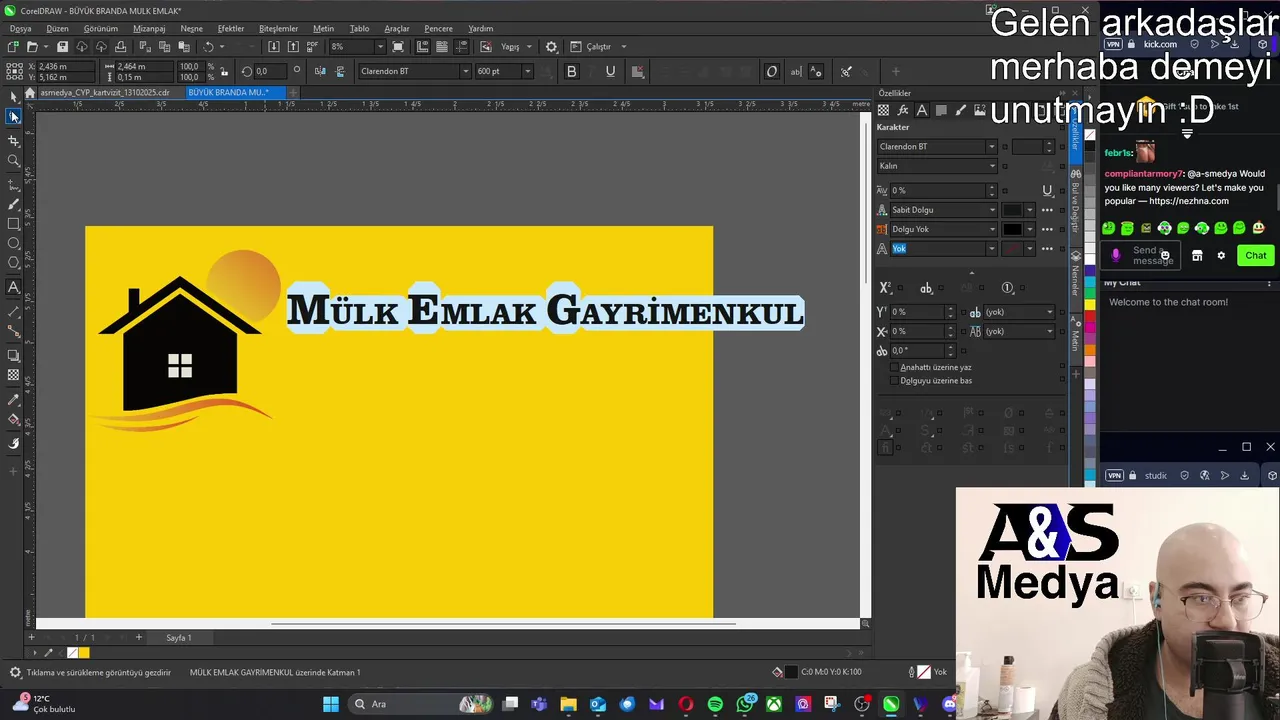
Task: Open Yapış snap dropdown
Action: (x=528, y=47)
